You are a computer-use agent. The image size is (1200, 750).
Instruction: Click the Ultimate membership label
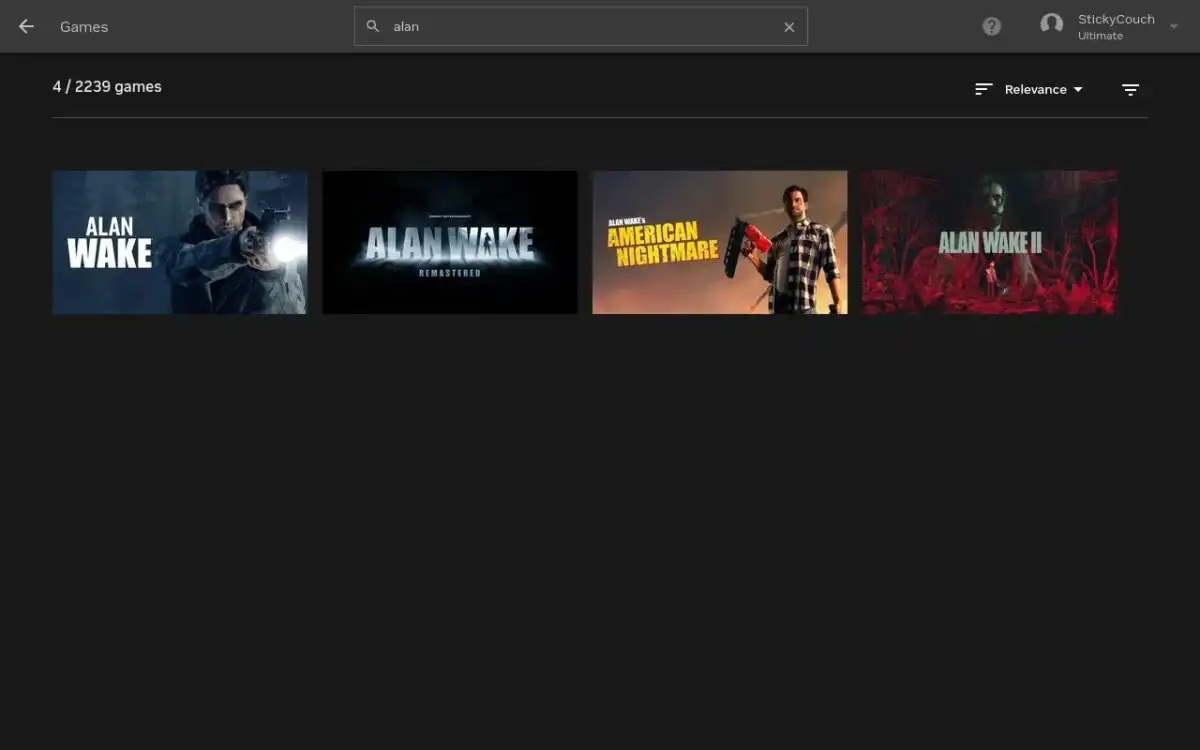(x=1100, y=36)
